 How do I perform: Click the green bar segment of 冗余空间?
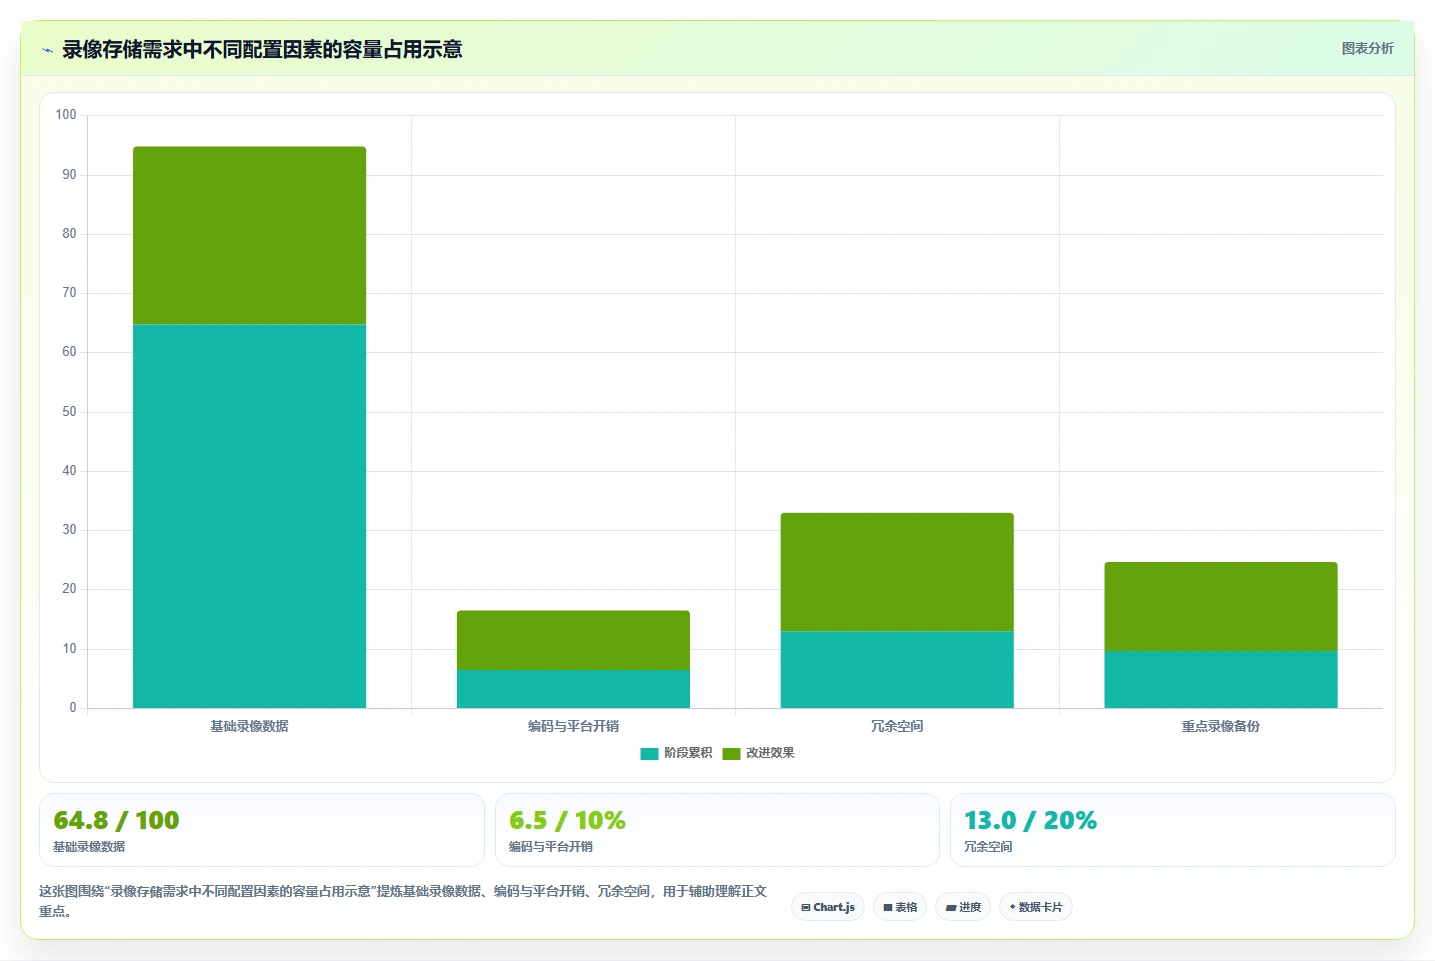897,572
